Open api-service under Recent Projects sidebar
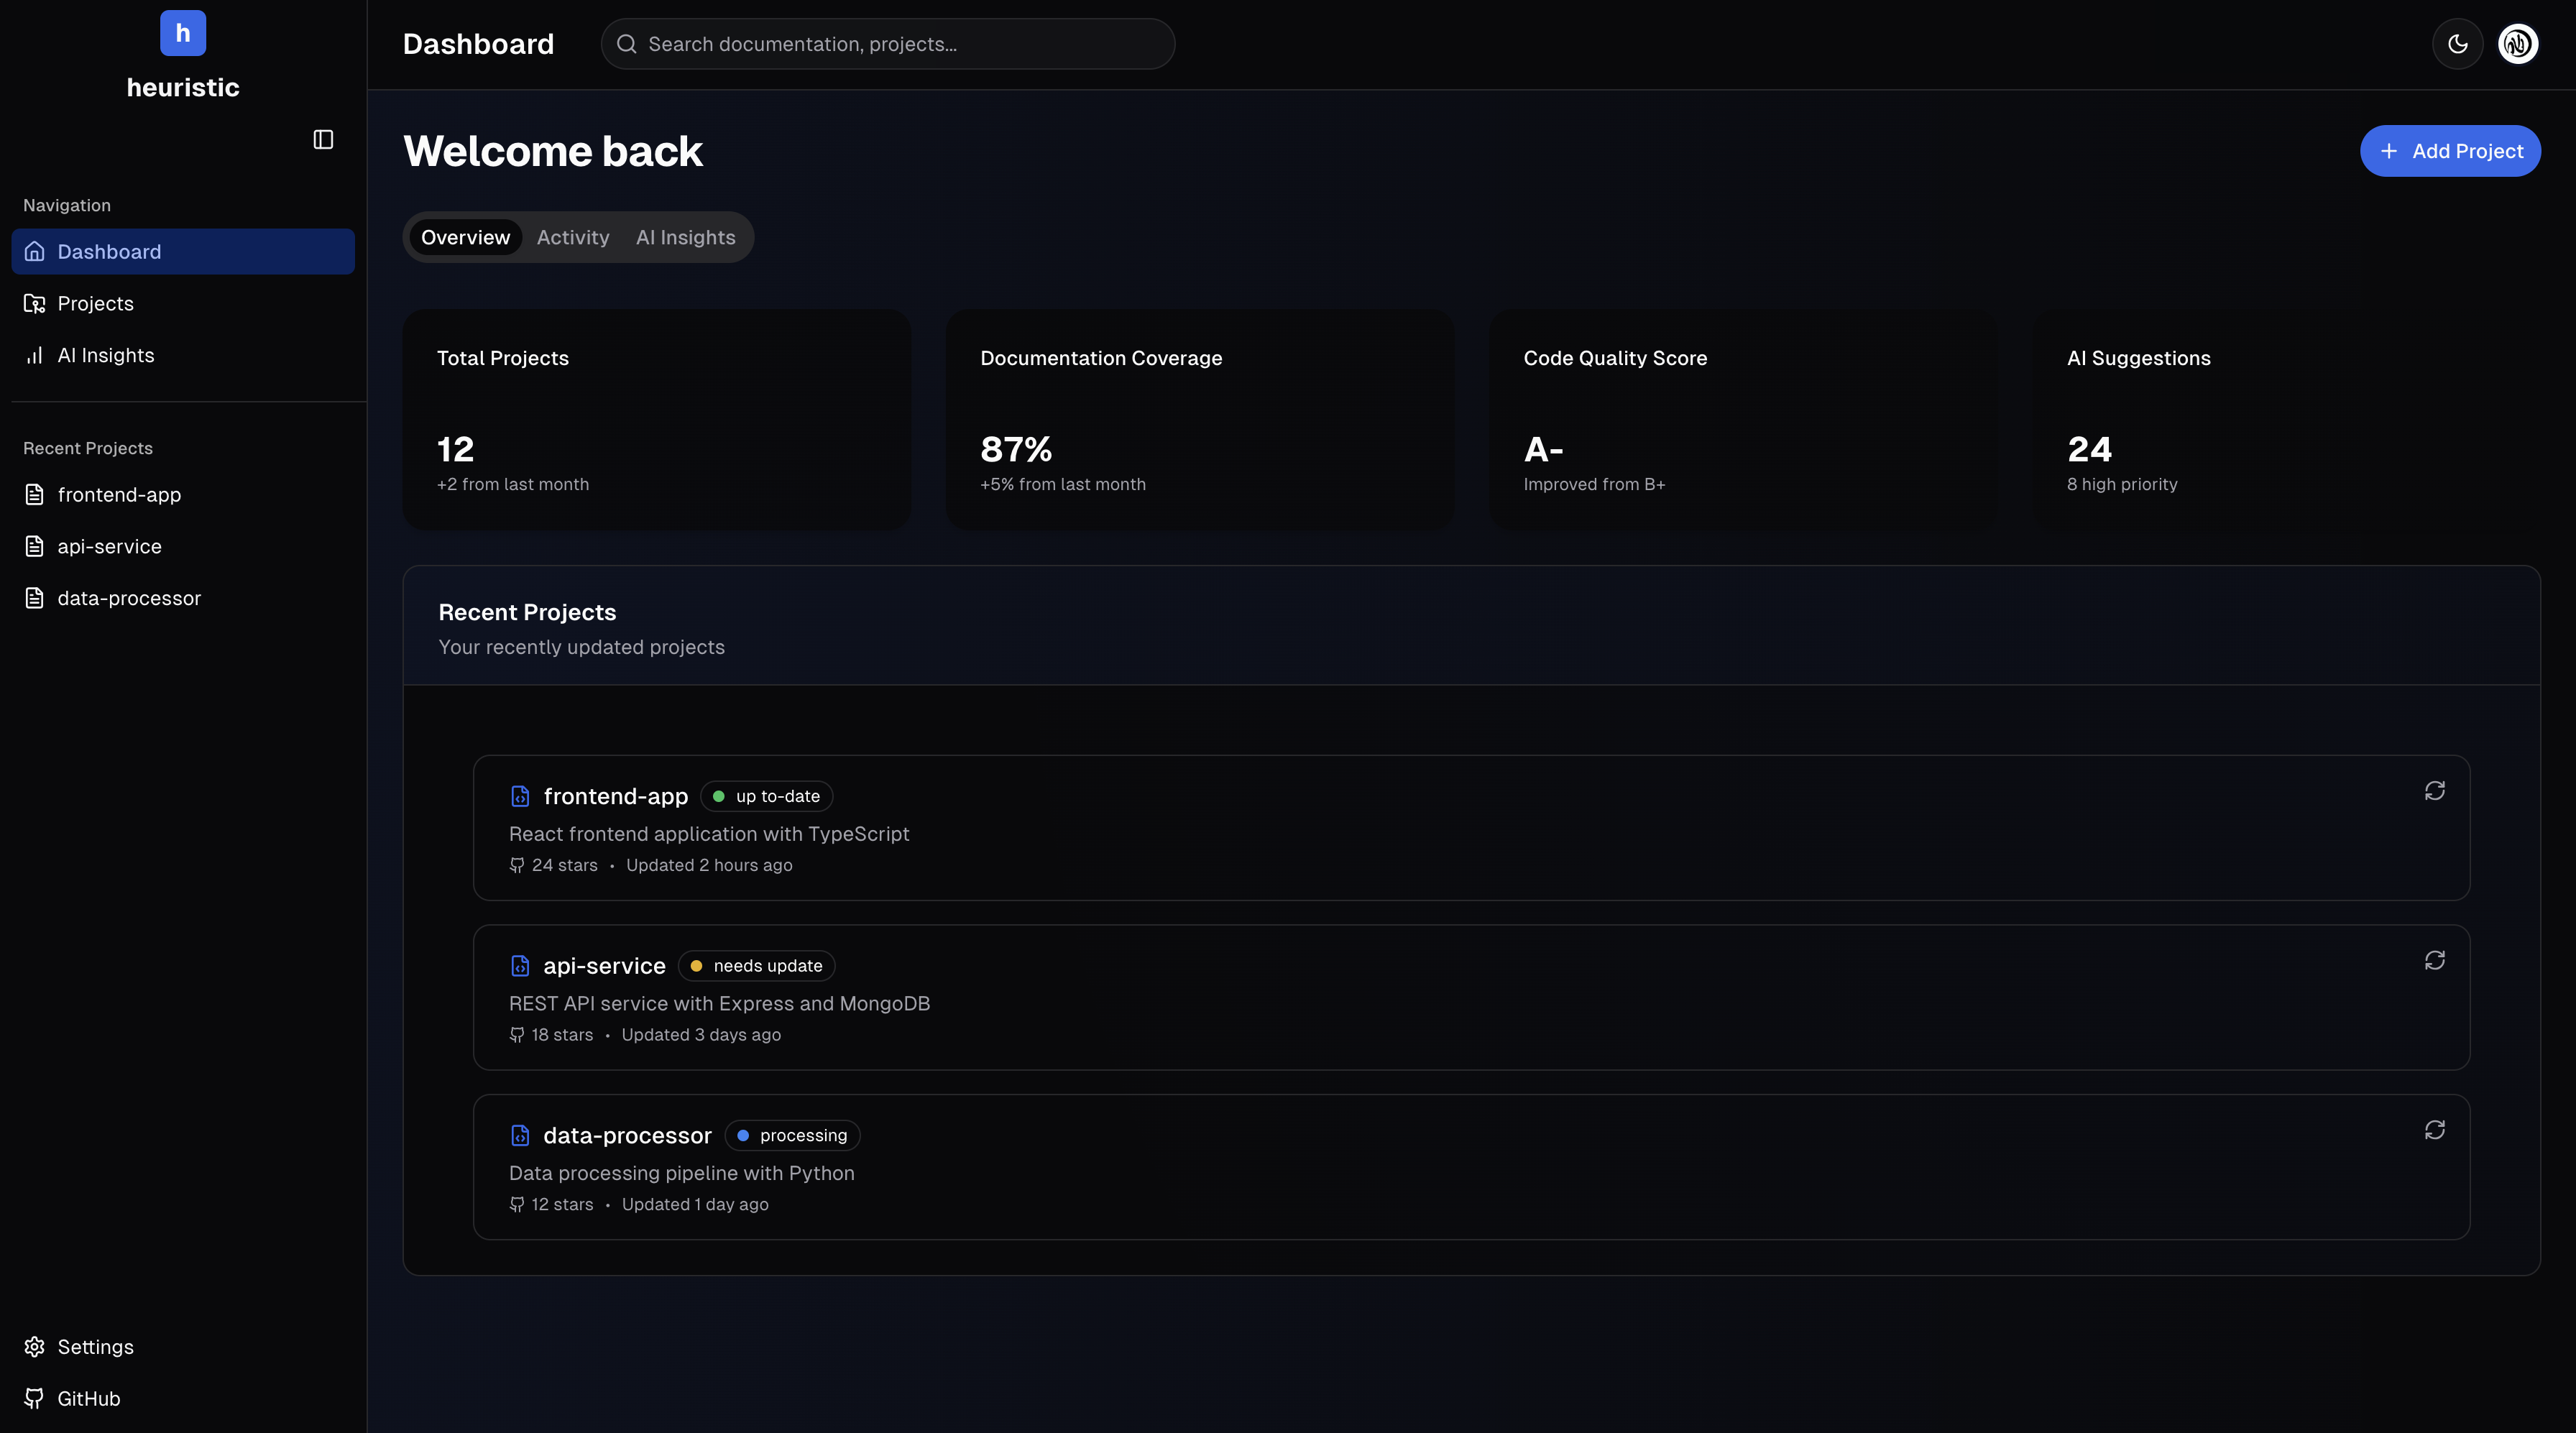2576x1433 pixels. pyautogui.click(x=109, y=546)
